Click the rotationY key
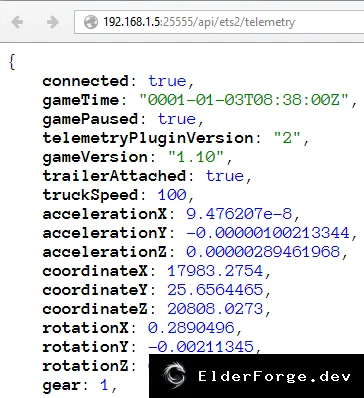Screen dimensions: 364x398 [x=85, y=347]
